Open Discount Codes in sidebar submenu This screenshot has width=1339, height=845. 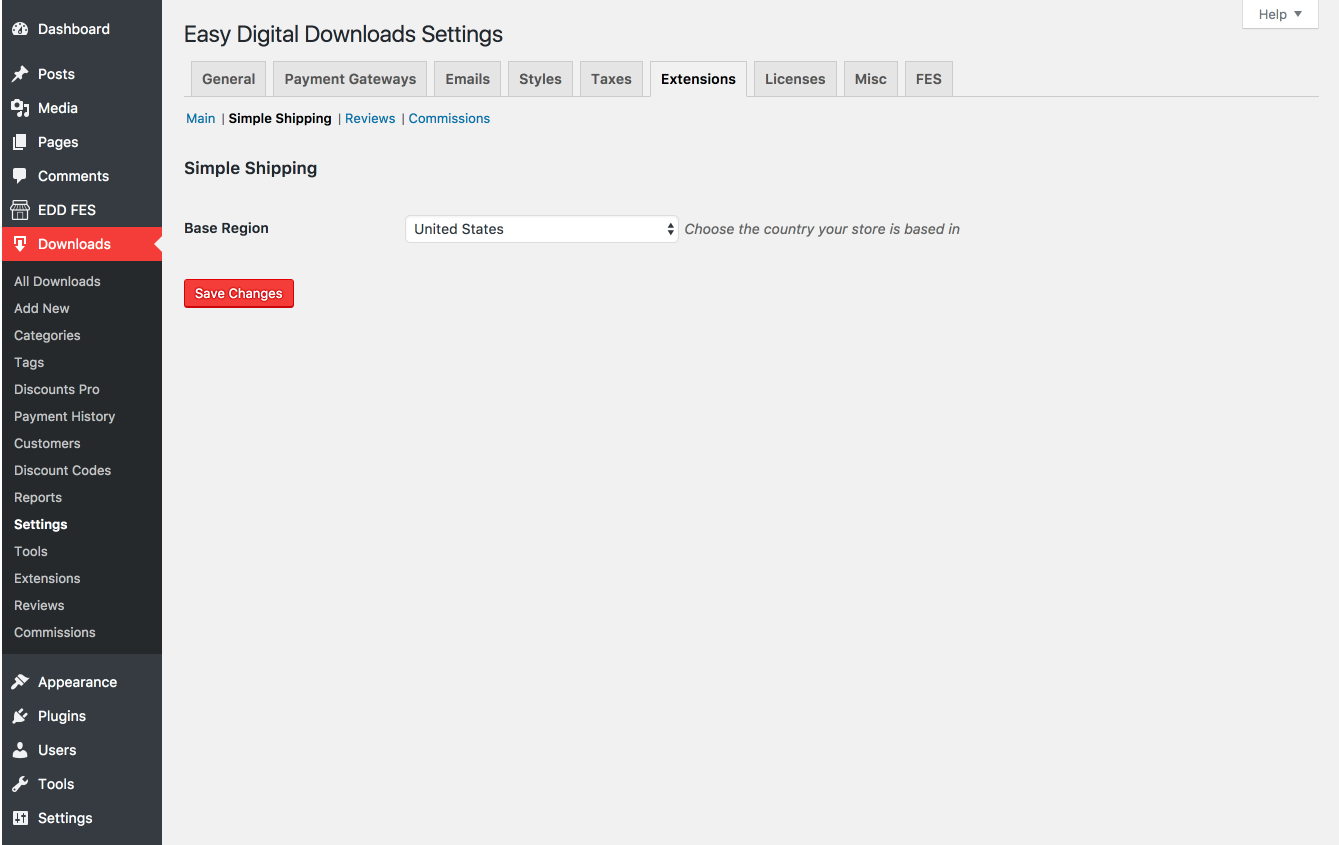[63, 470]
